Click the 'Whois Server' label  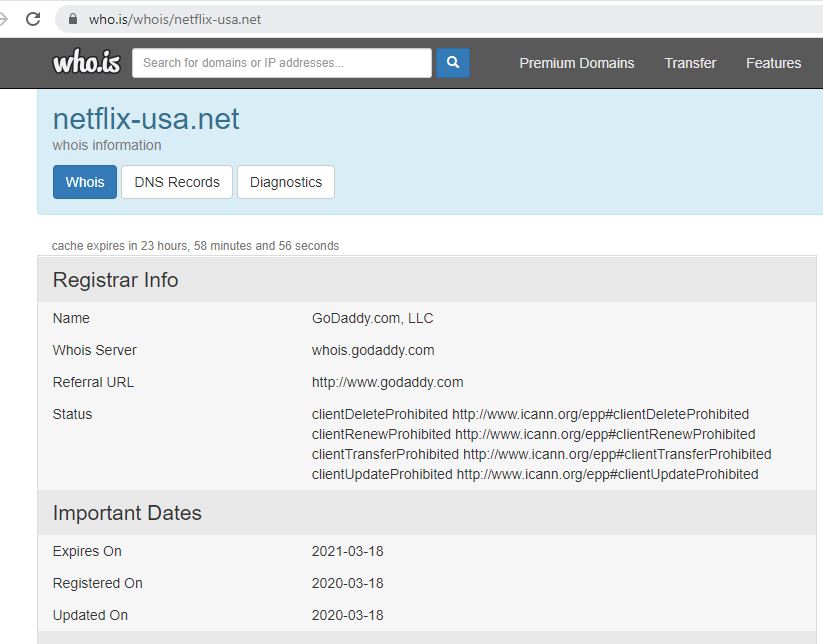tap(94, 350)
